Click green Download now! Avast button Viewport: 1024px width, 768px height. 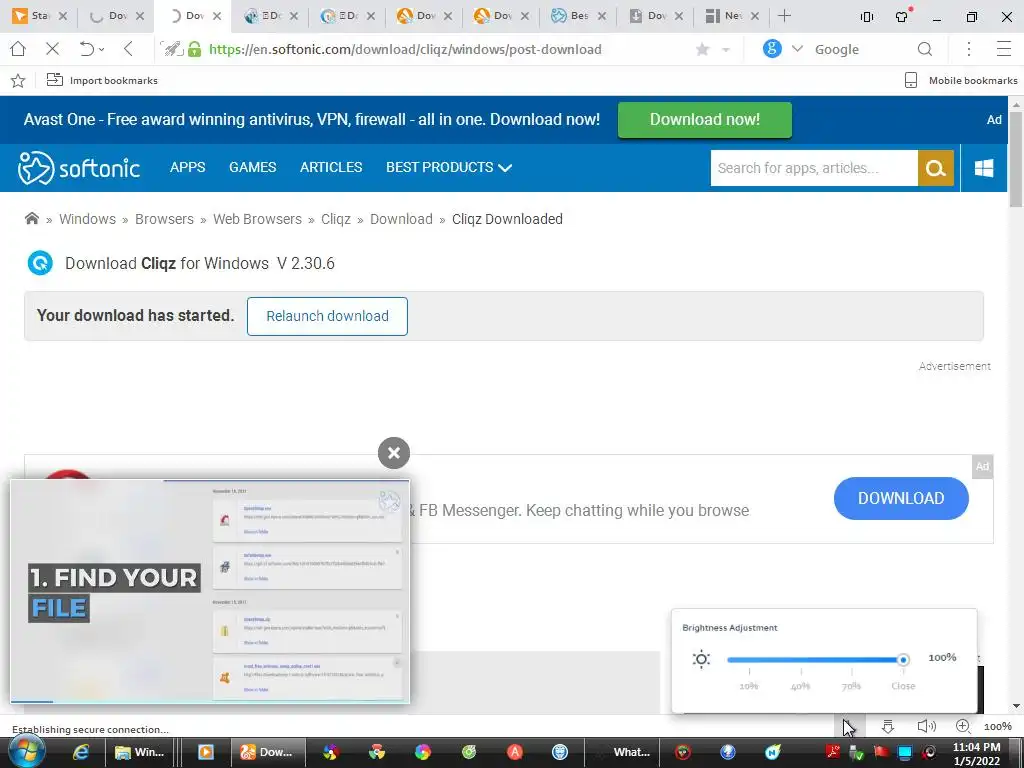click(x=705, y=120)
